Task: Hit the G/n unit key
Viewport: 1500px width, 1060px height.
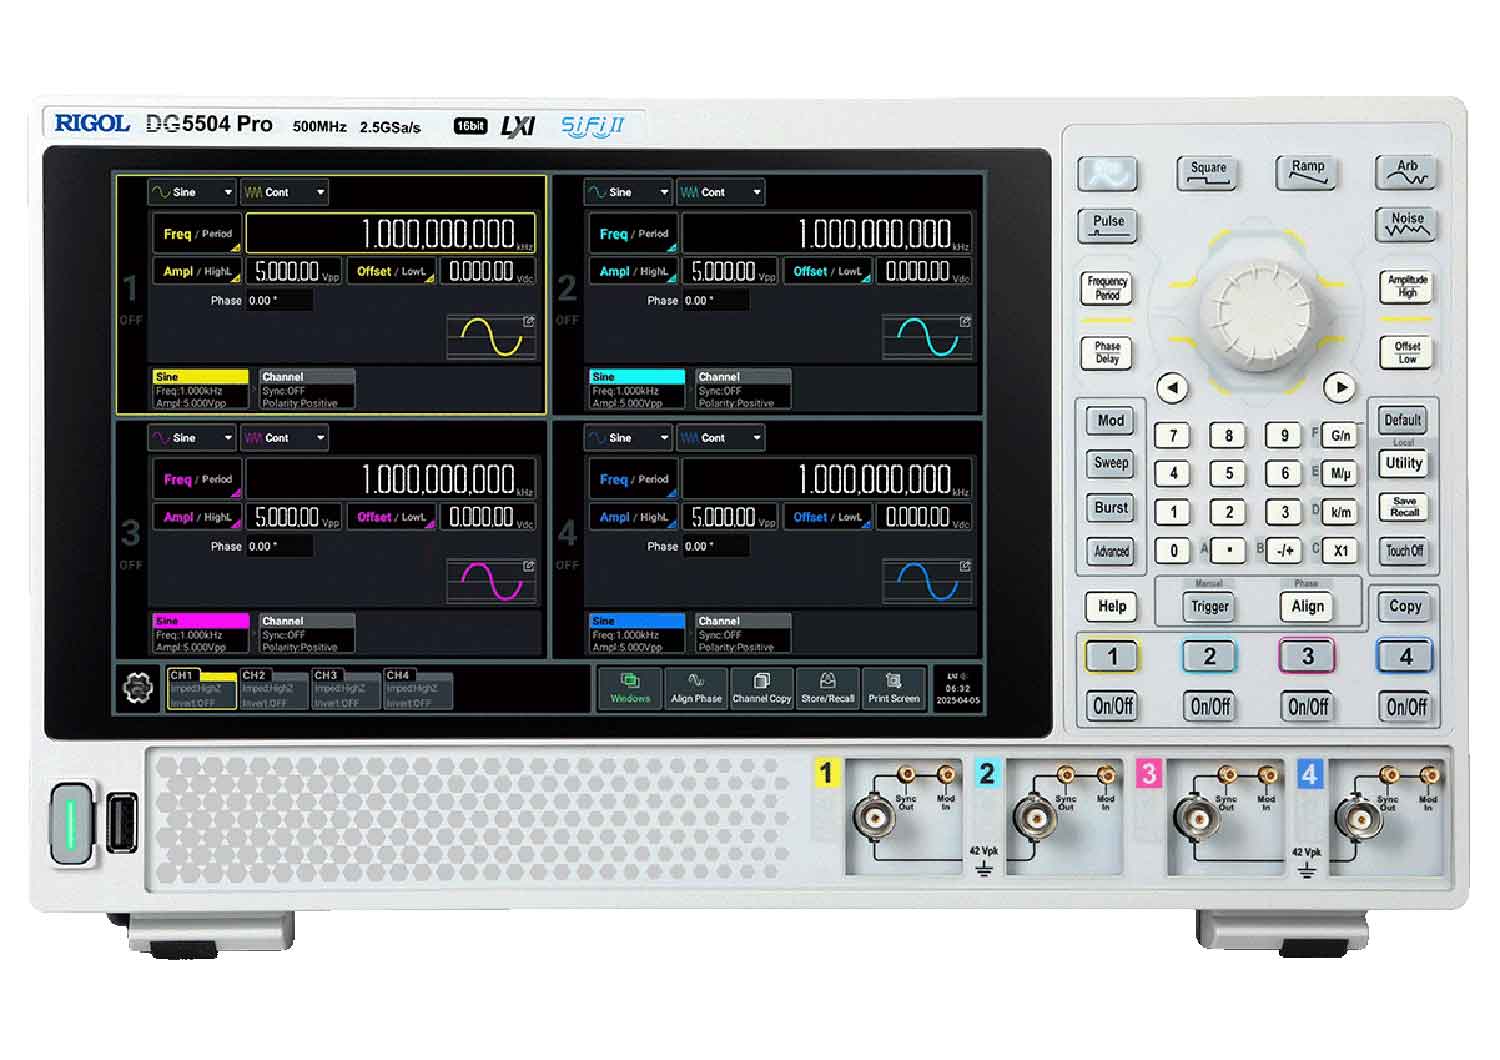Action: pyautogui.click(x=1340, y=436)
